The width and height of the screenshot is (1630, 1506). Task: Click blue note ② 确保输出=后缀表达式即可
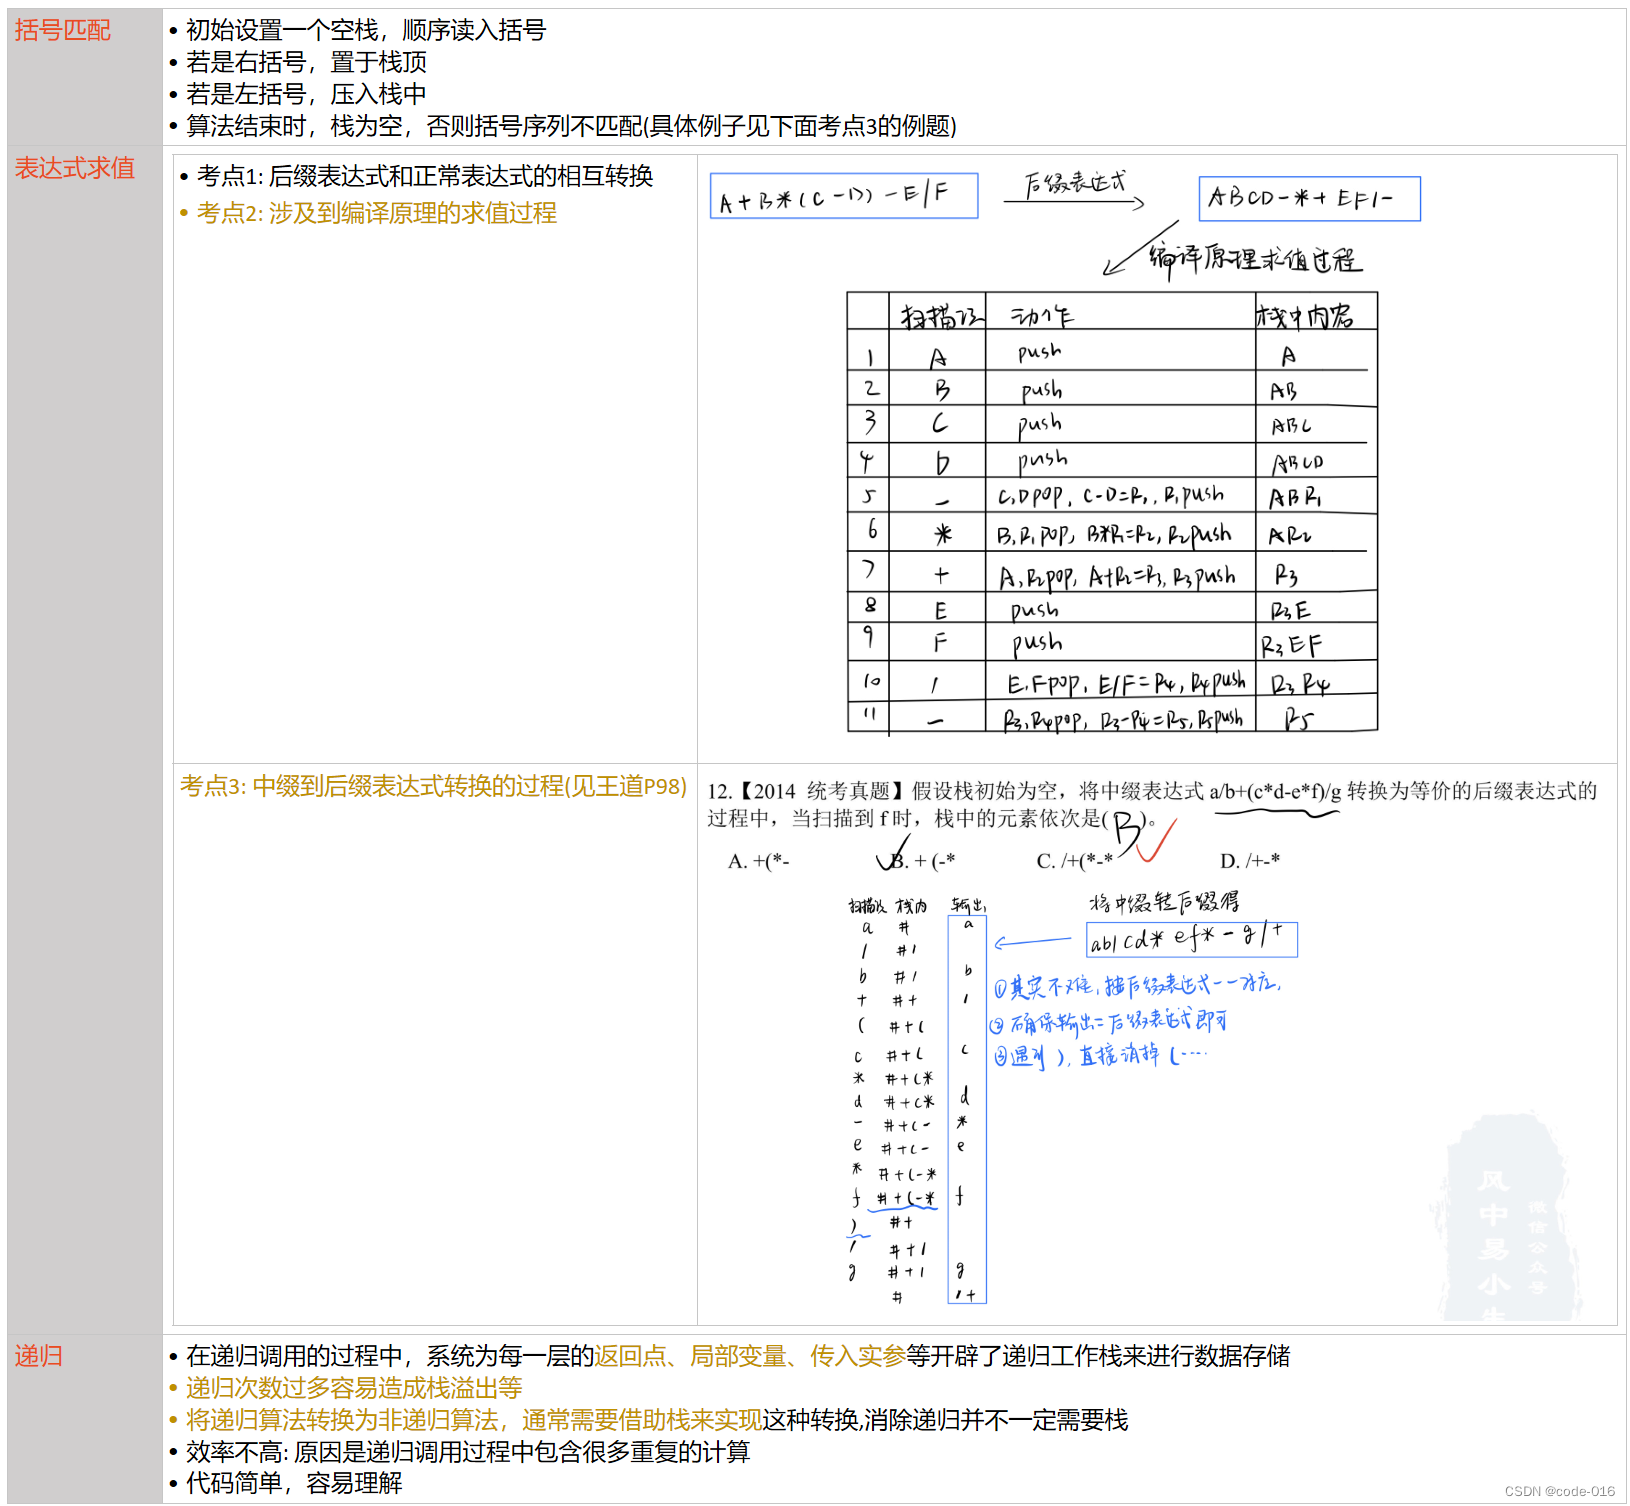tap(1108, 1022)
